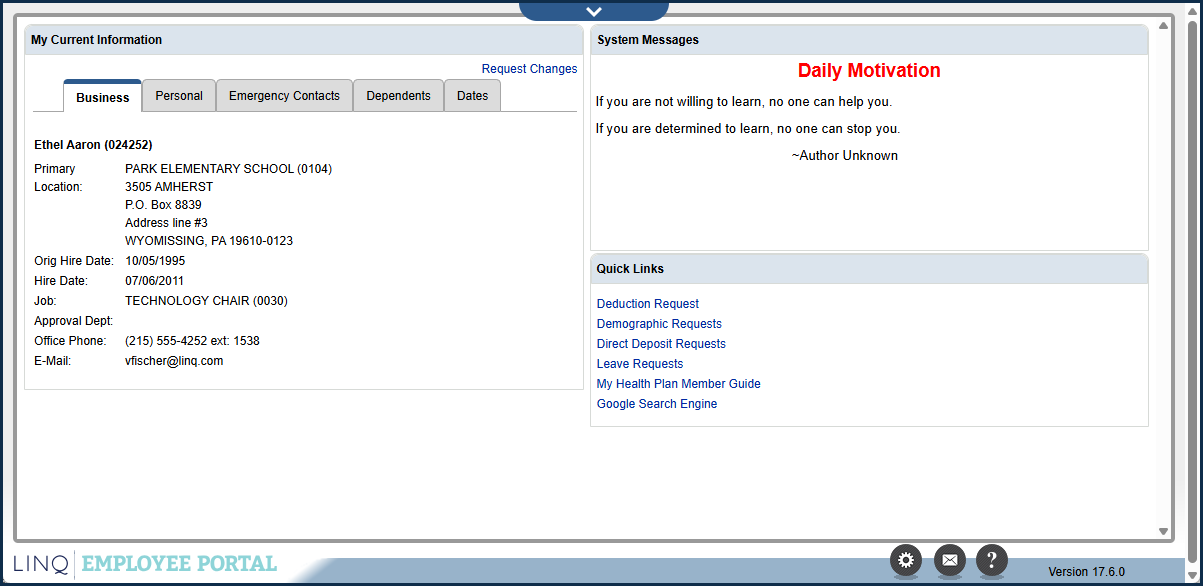Select the Dates tab
This screenshot has height=586, width=1203.
tap(472, 96)
